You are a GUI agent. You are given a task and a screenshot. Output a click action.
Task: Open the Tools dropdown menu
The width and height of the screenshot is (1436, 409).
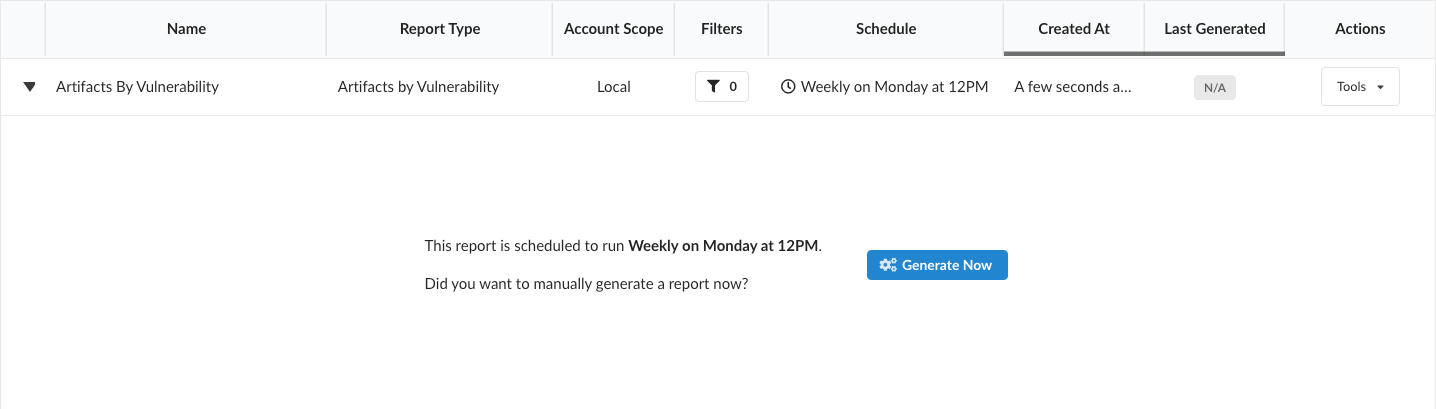pos(1359,87)
